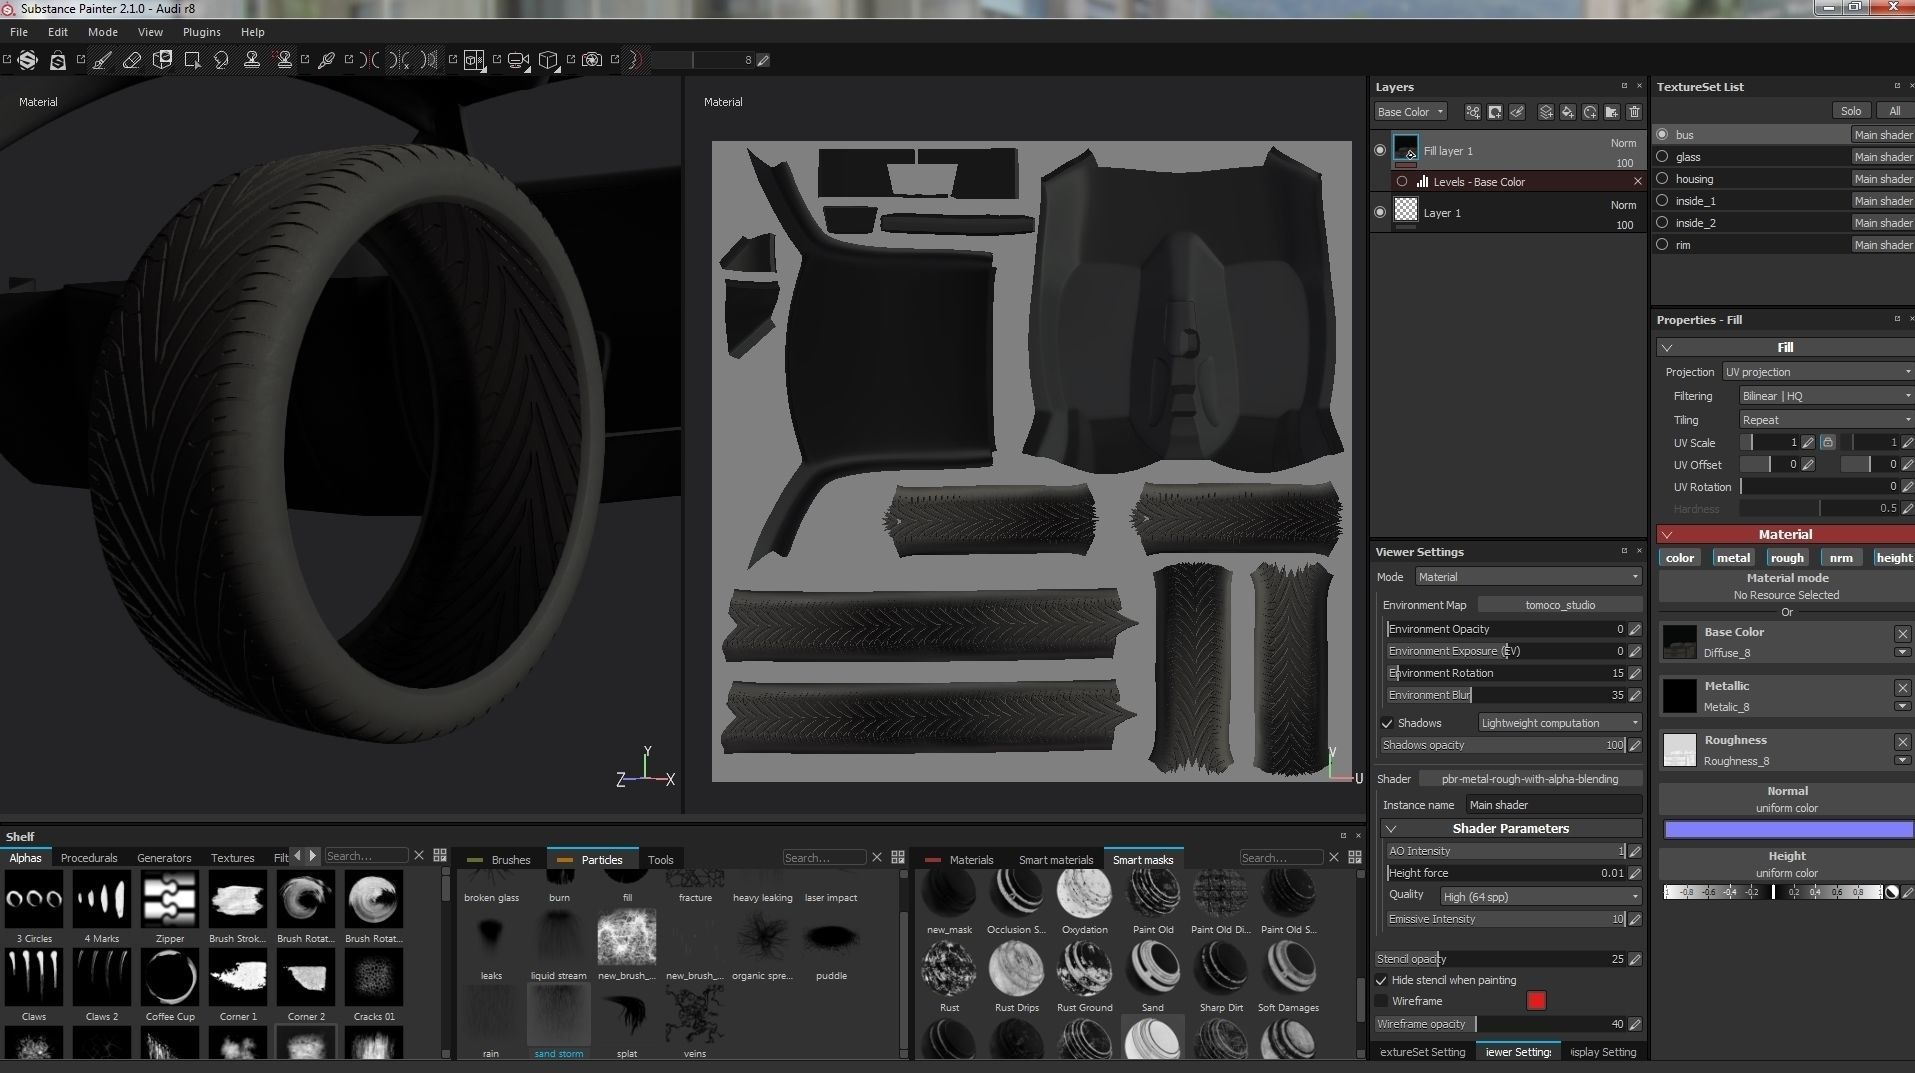Open the Projection UV projection dropdown
This screenshot has width=1915, height=1073.
pyautogui.click(x=1817, y=372)
